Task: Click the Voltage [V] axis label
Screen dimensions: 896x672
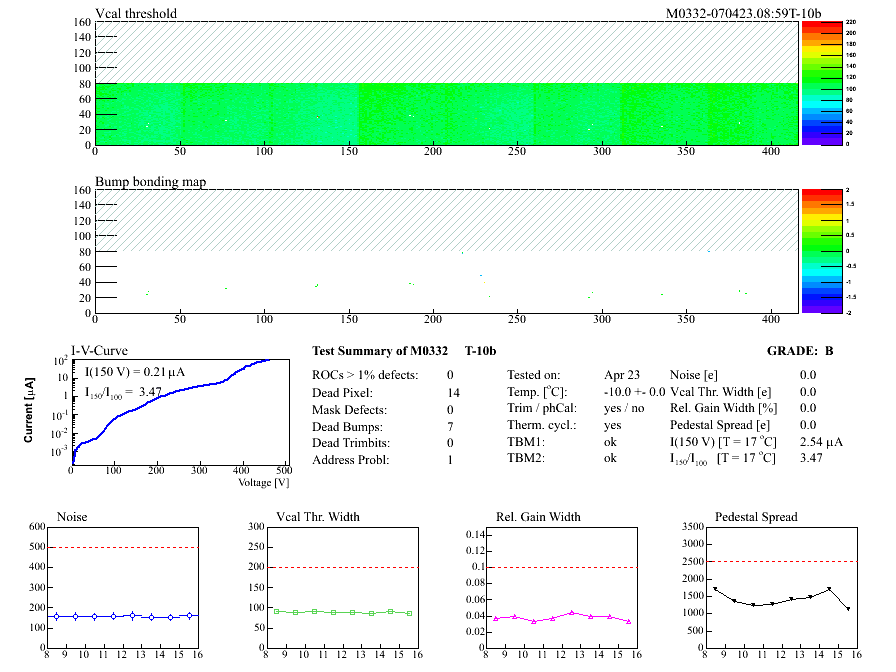Action: pos(263,483)
